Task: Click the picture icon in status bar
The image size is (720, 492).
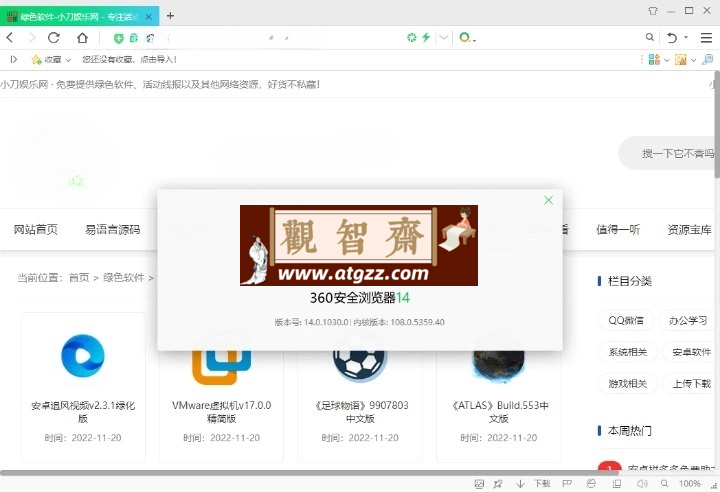Action: pyautogui.click(x=479, y=484)
